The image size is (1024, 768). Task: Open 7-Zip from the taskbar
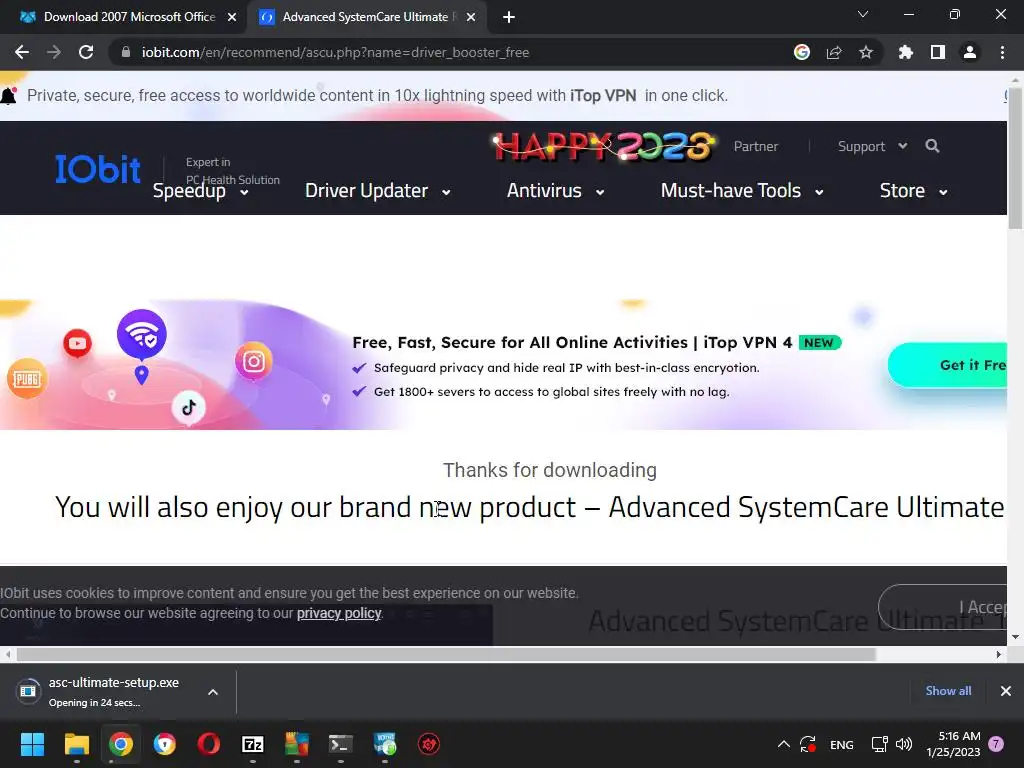(253, 744)
